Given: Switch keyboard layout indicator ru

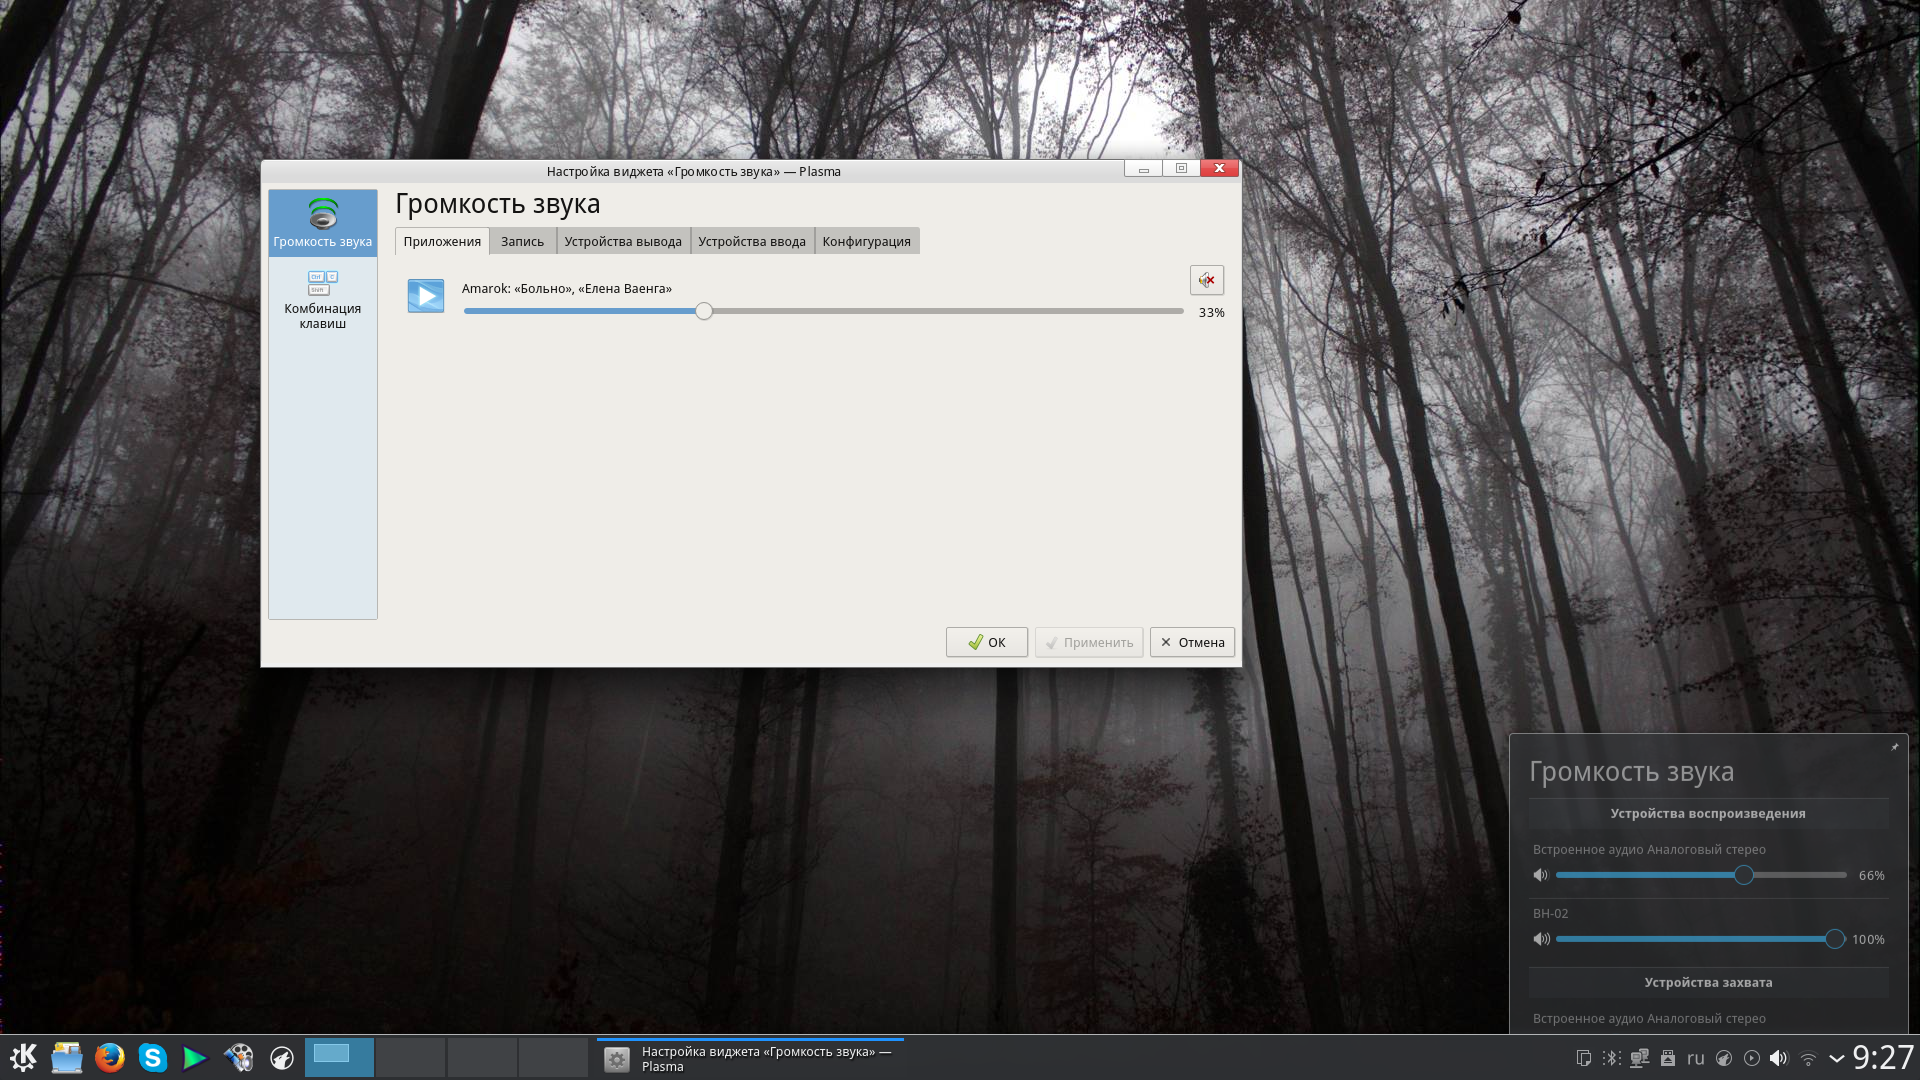Looking at the screenshot, I should [1695, 1058].
